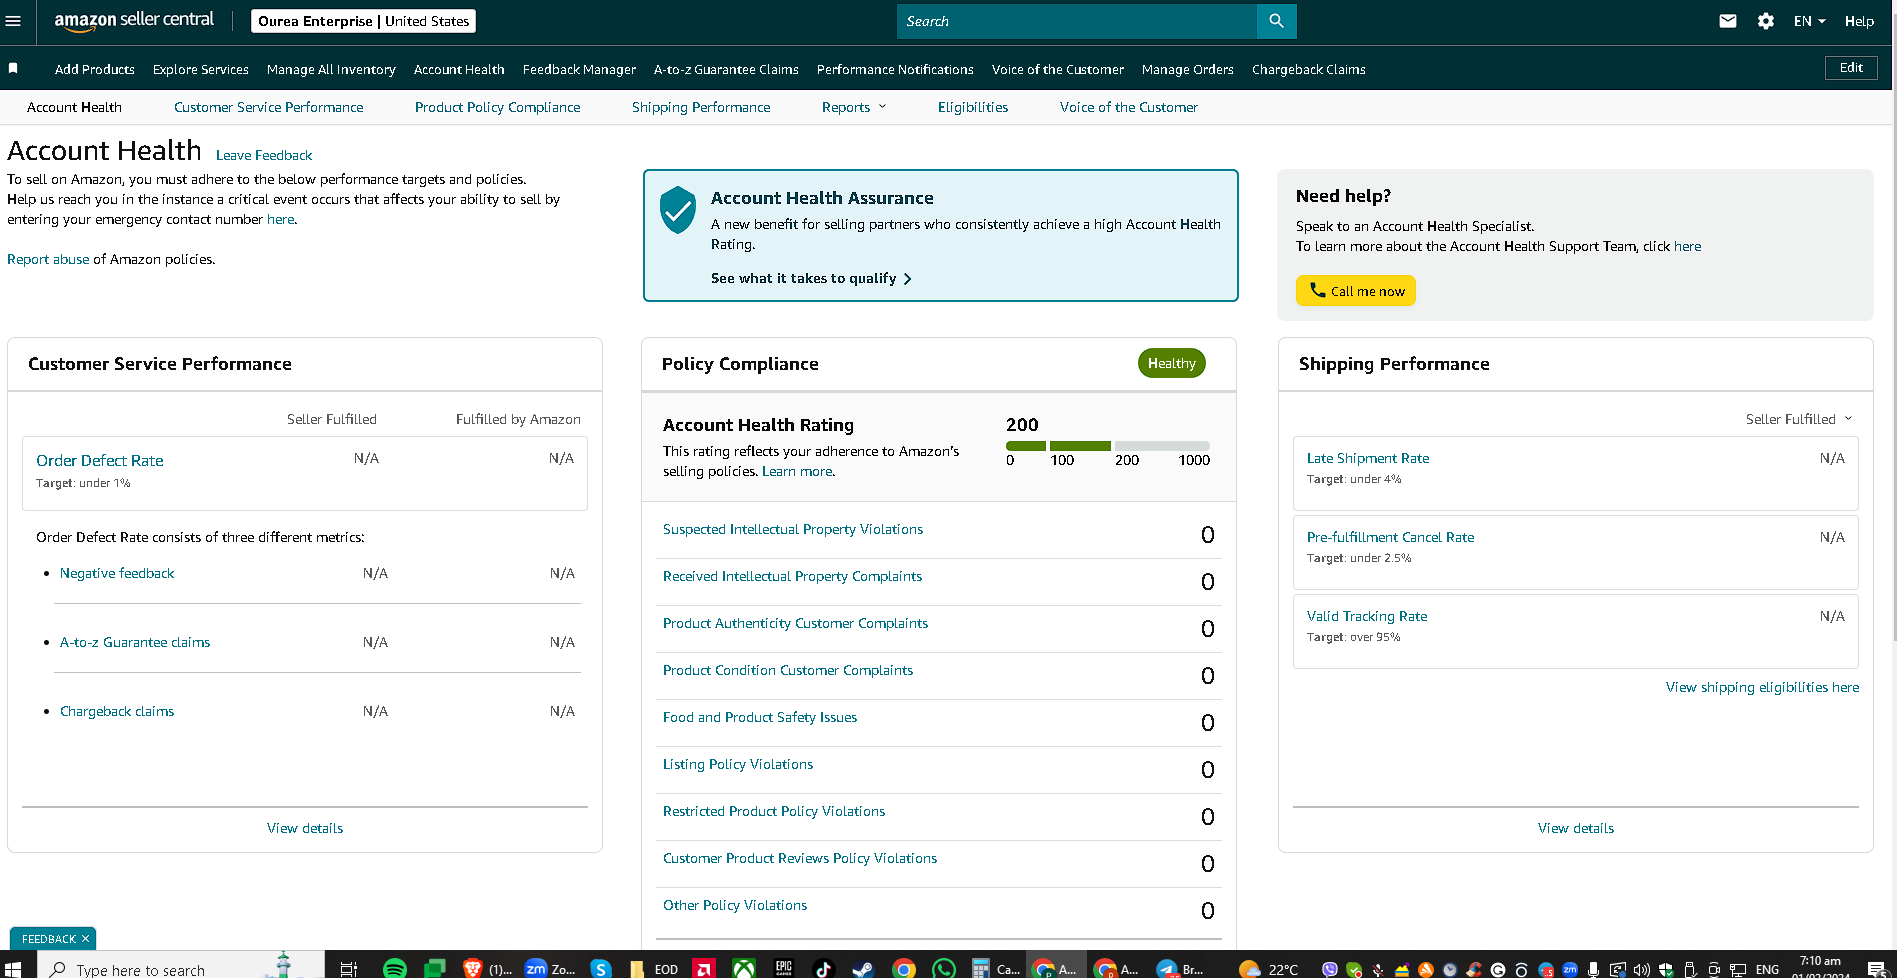This screenshot has height=978, width=1897.
Task: View details for Customer Service Performance
Action: click(305, 828)
